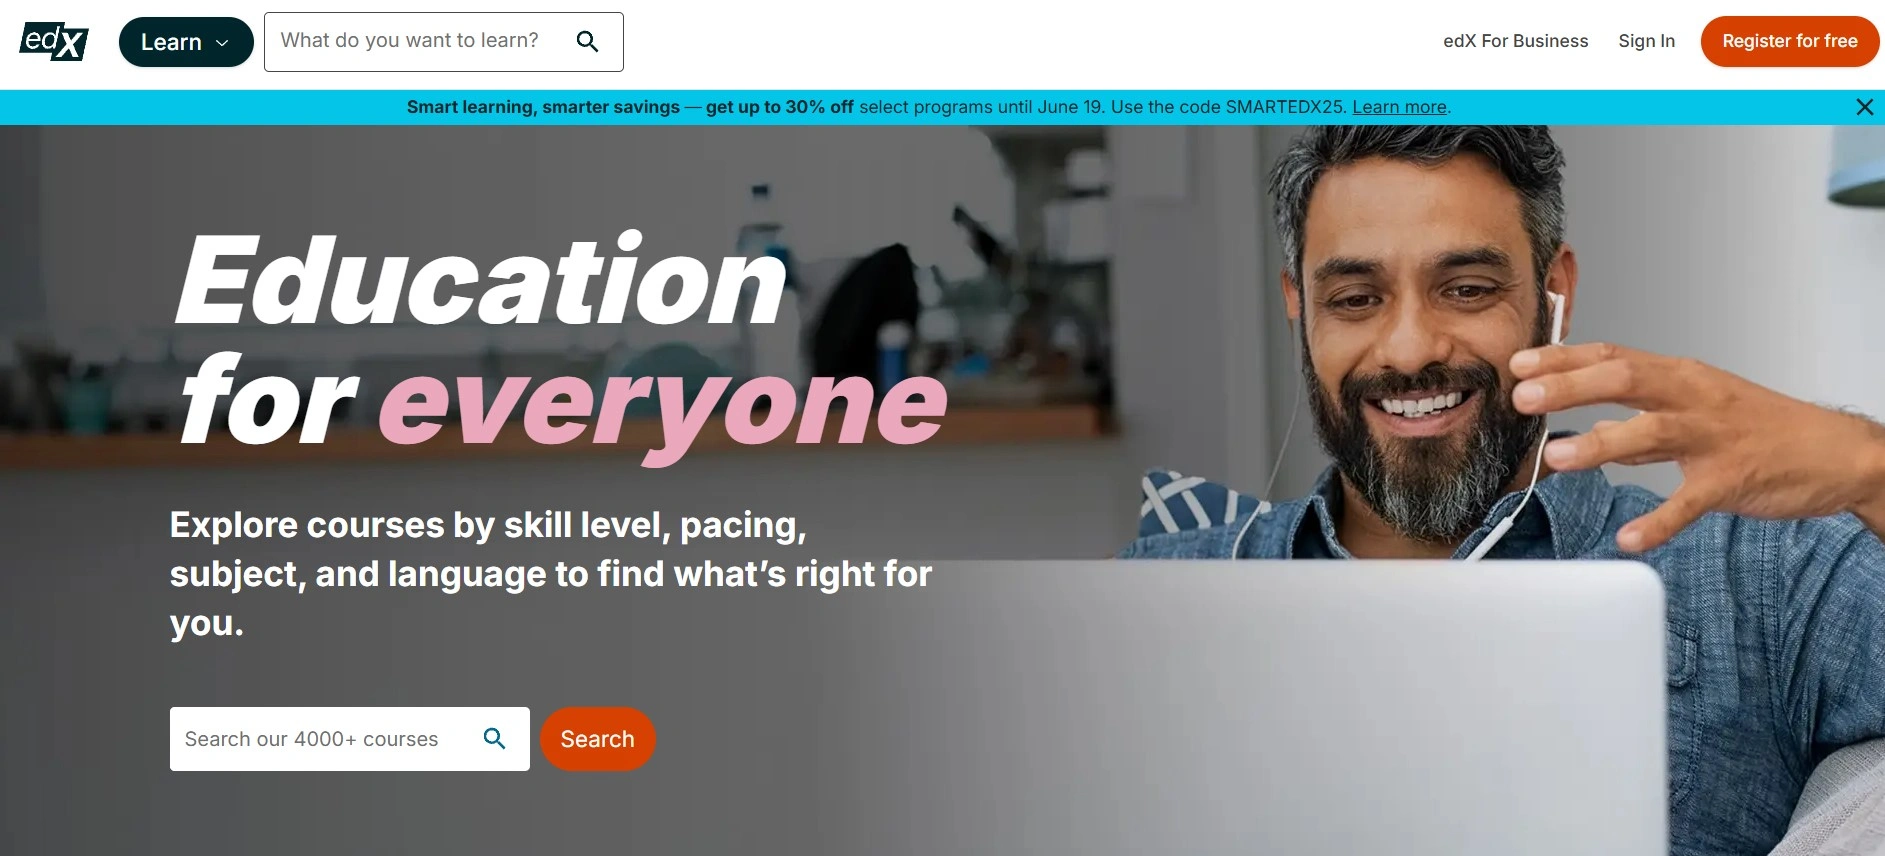This screenshot has width=1885, height=856.
Task: Click the "Education for everyone" headline
Action: [x=561, y=340]
